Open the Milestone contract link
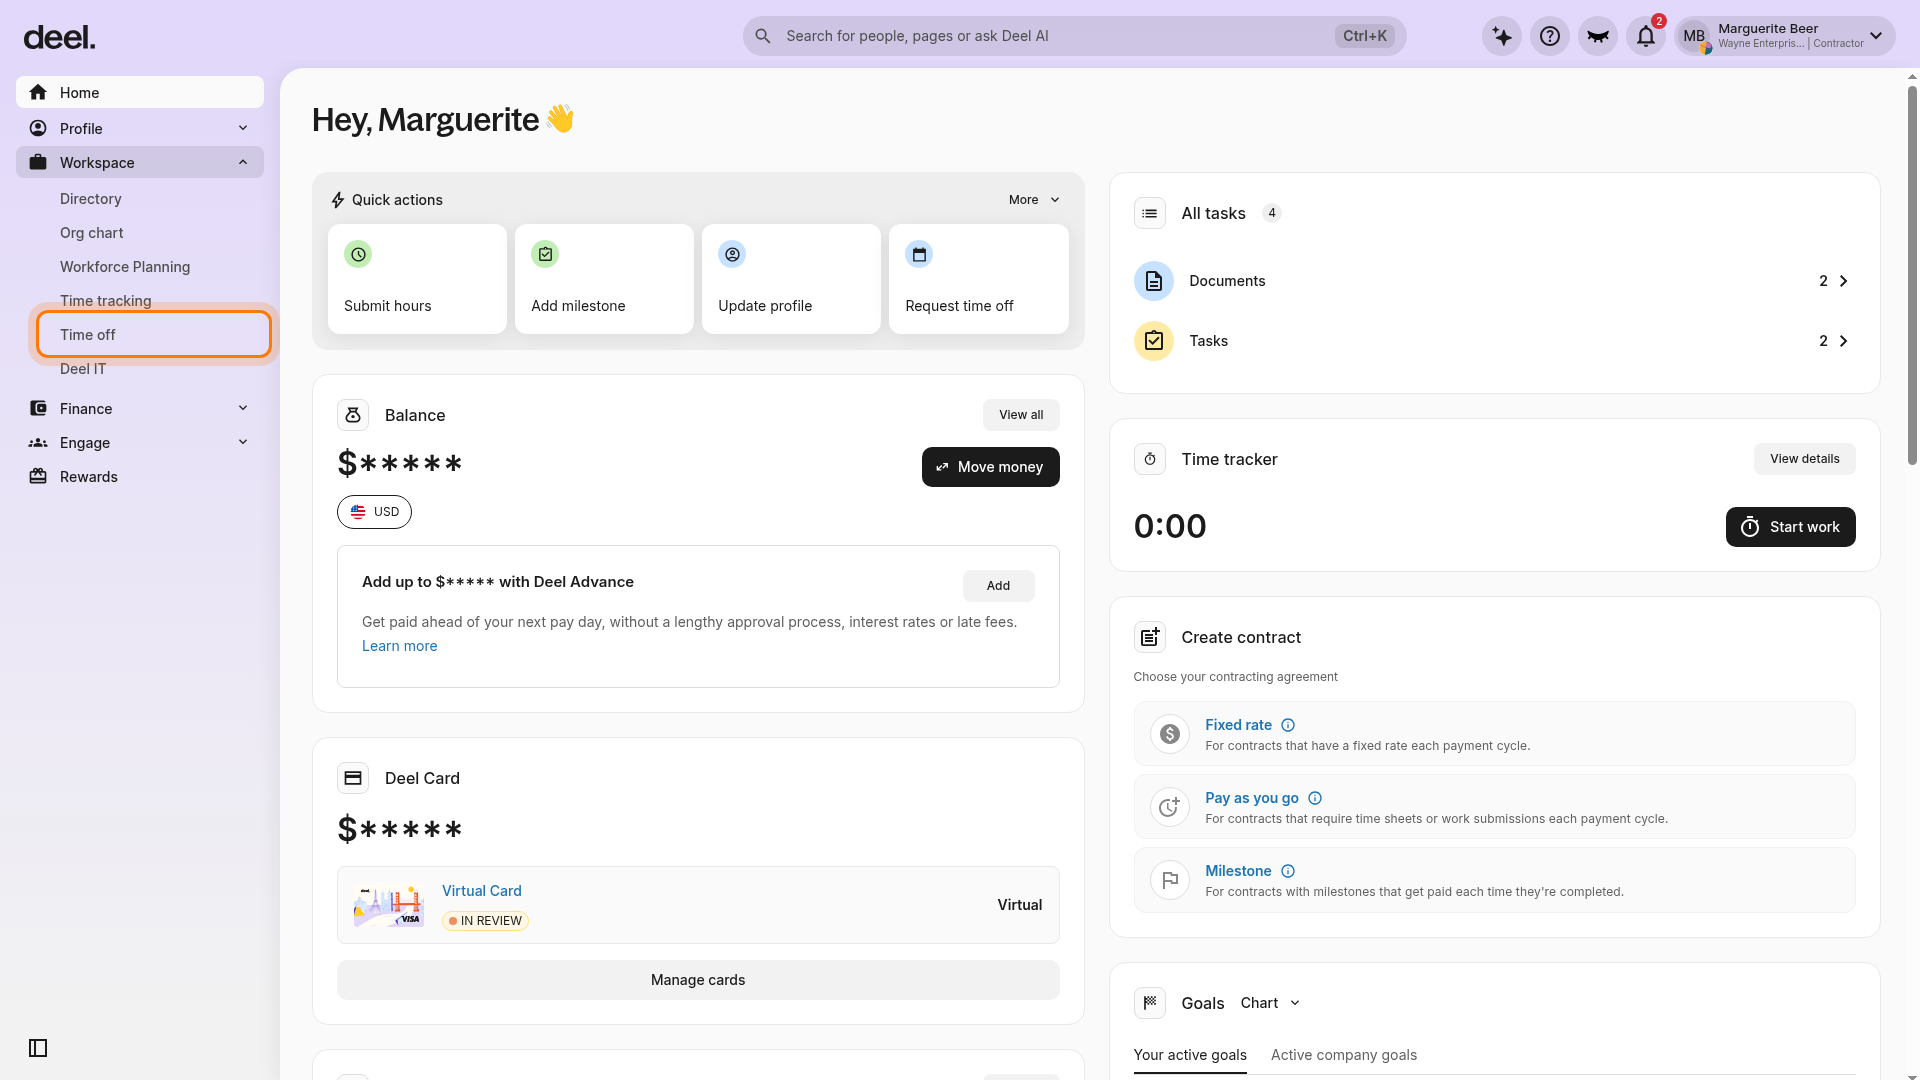Viewport: 1920px width, 1080px height. (1238, 871)
